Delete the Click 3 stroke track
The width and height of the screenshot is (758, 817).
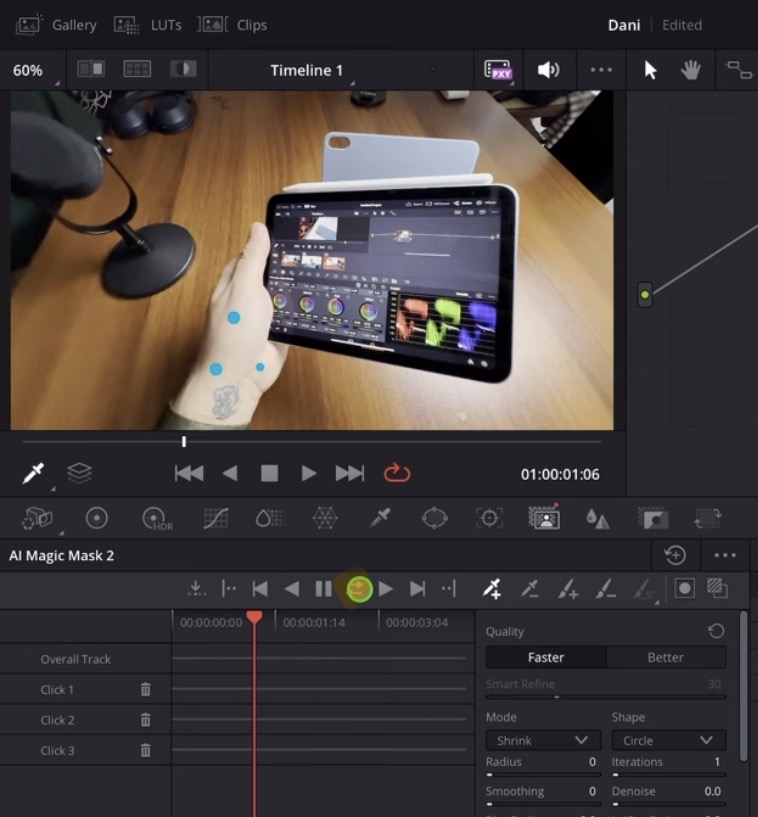[145, 750]
